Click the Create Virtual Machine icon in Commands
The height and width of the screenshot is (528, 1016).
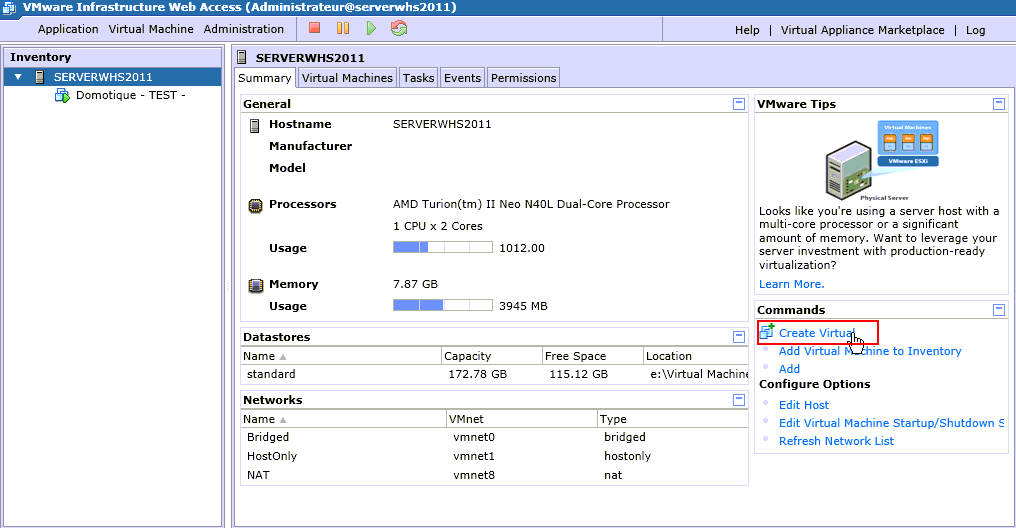(x=767, y=331)
